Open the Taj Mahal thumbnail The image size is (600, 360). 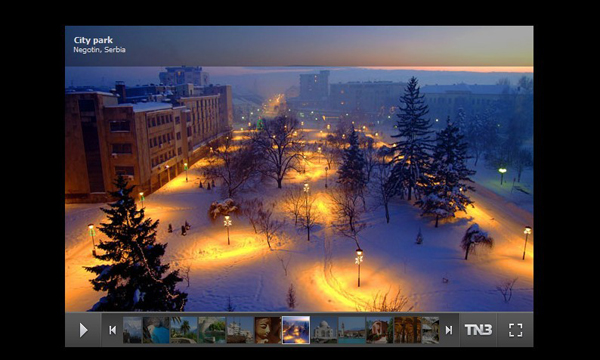point(324,330)
